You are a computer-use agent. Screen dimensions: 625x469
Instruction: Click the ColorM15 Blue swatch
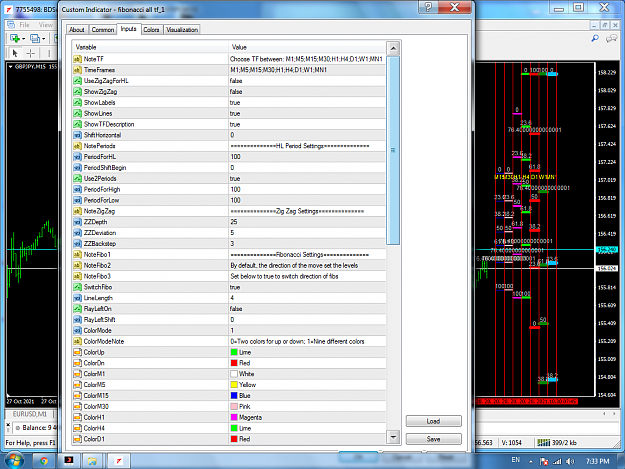click(x=234, y=396)
